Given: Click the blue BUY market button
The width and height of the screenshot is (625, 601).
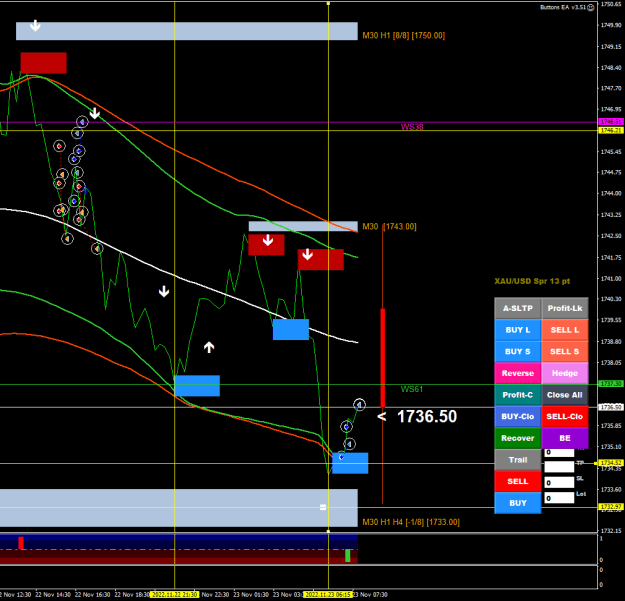Looking at the screenshot, I should [518, 503].
